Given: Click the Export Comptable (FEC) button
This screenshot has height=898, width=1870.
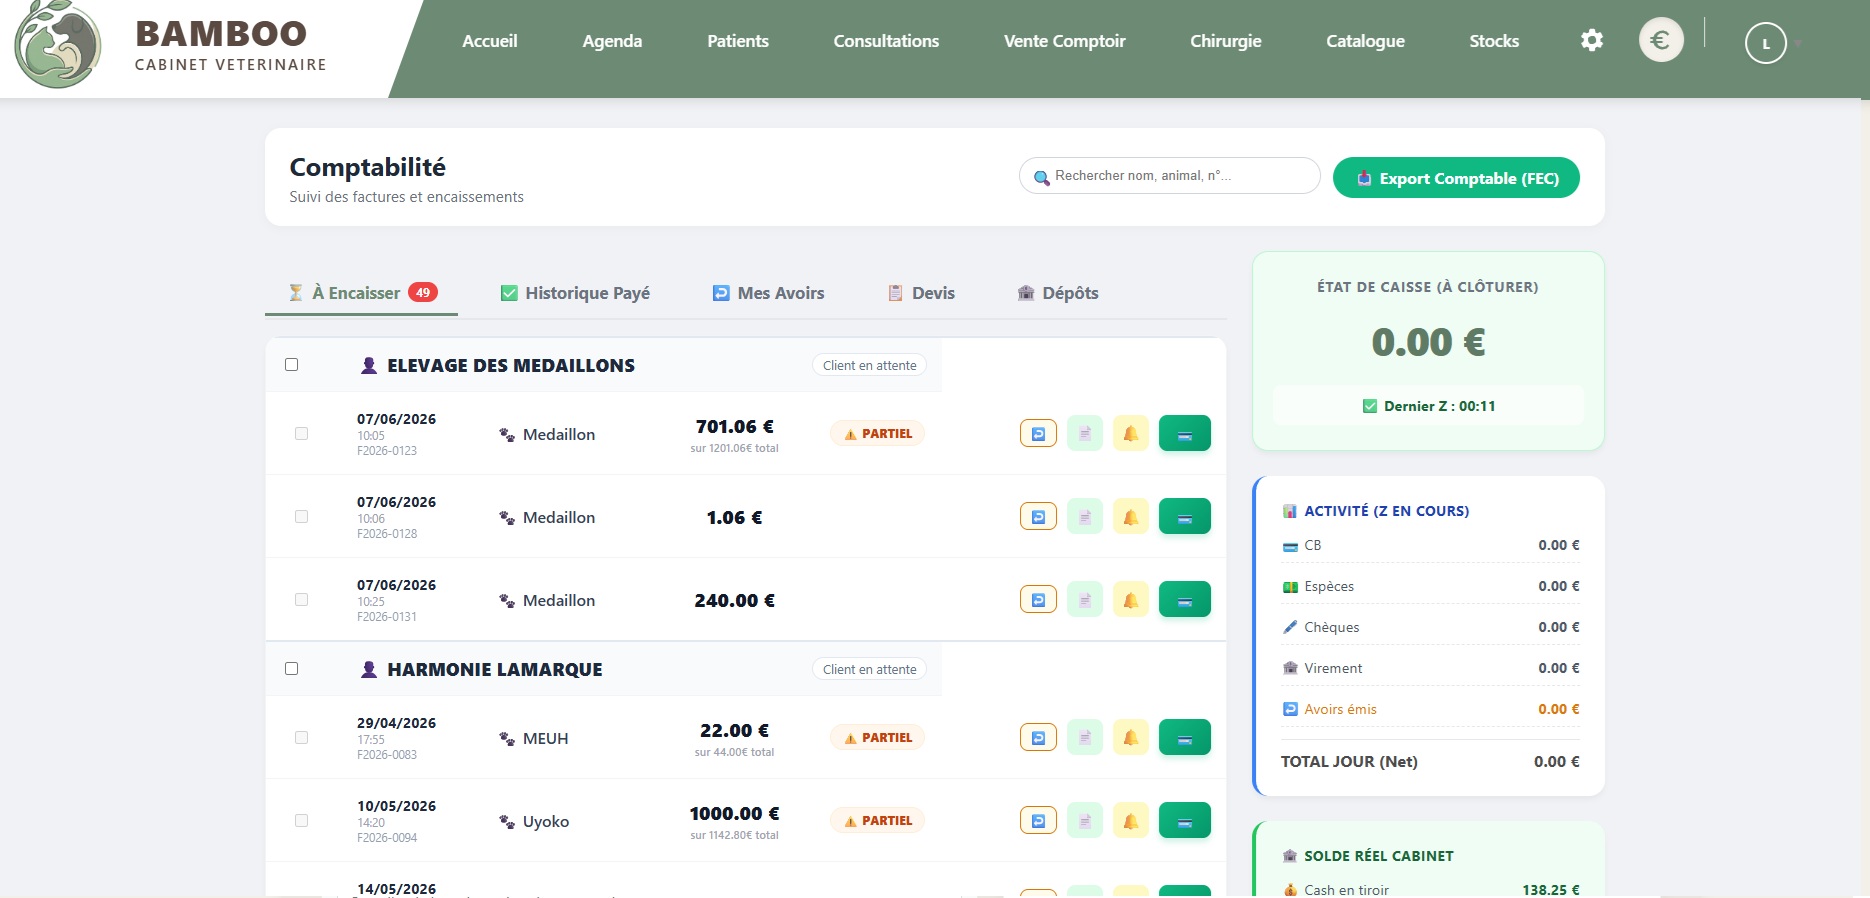Looking at the screenshot, I should 1456,178.
